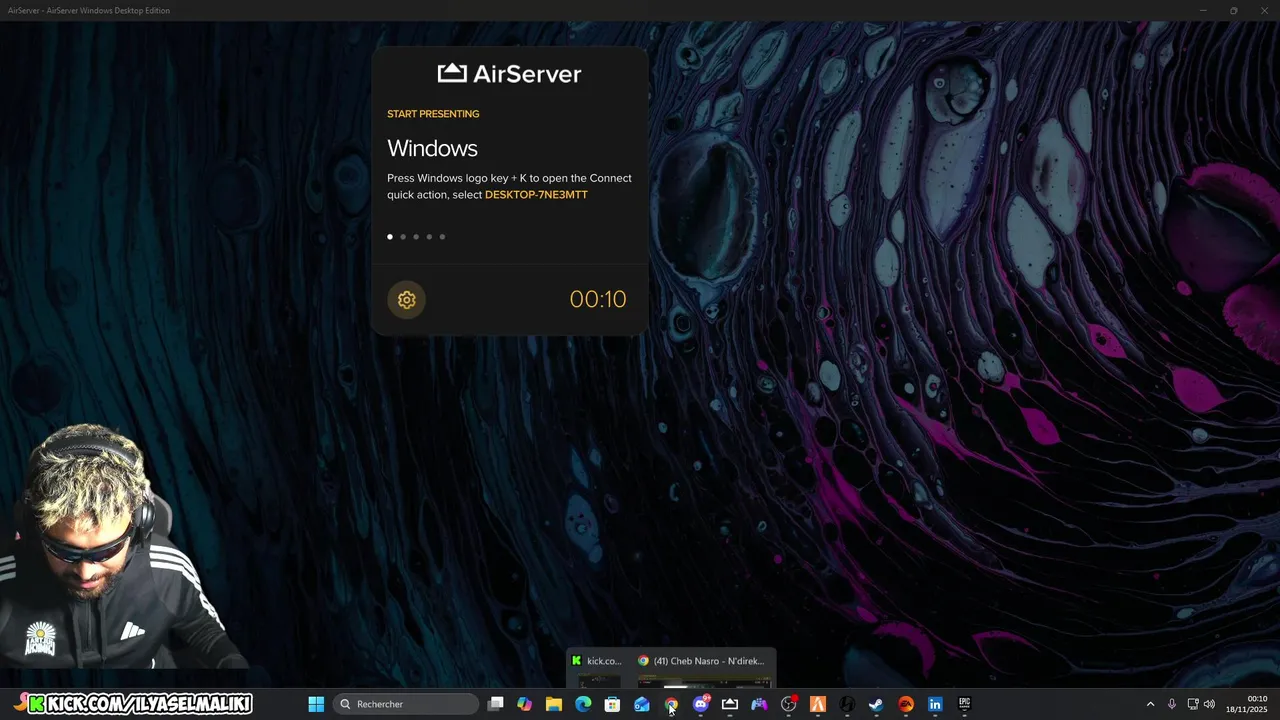Select the first carousel page dot
This screenshot has width=1280, height=720.
click(390, 237)
